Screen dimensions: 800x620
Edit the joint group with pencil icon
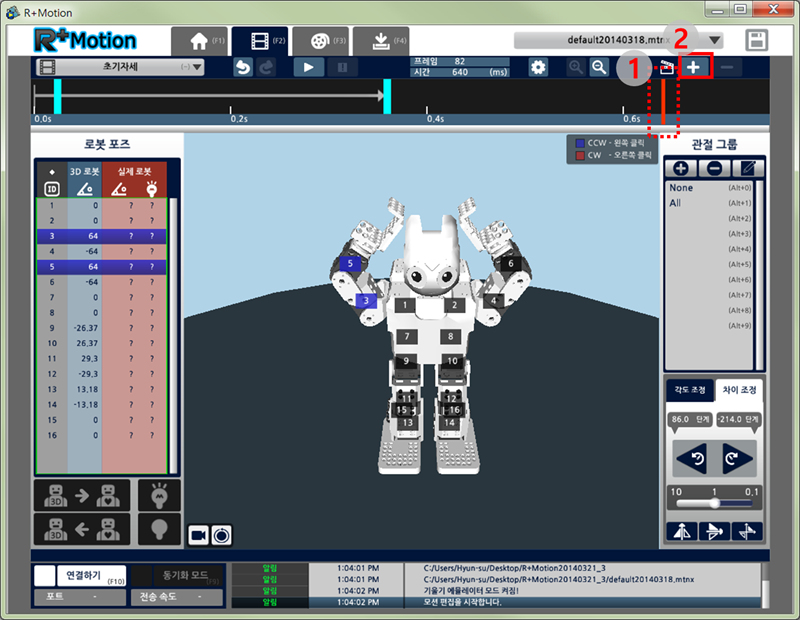(748, 168)
